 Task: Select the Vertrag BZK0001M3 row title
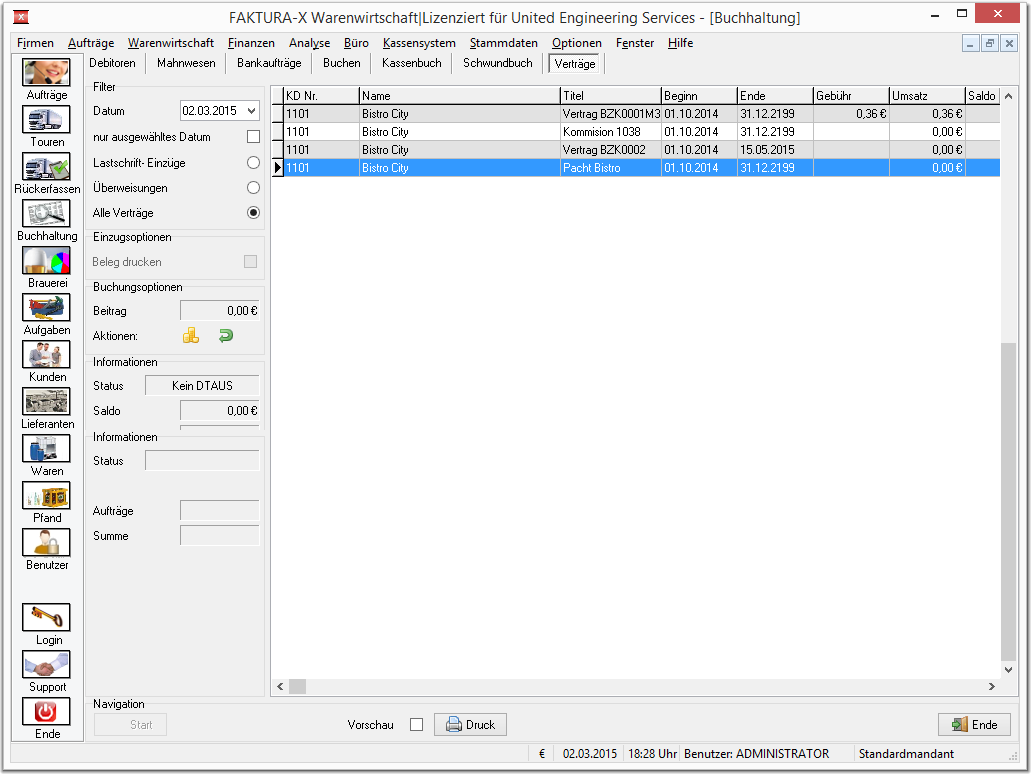(x=611, y=114)
